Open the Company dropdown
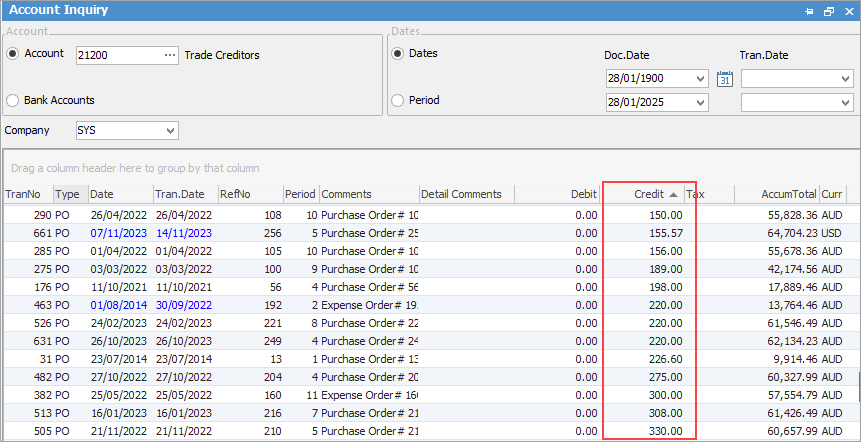 169,130
